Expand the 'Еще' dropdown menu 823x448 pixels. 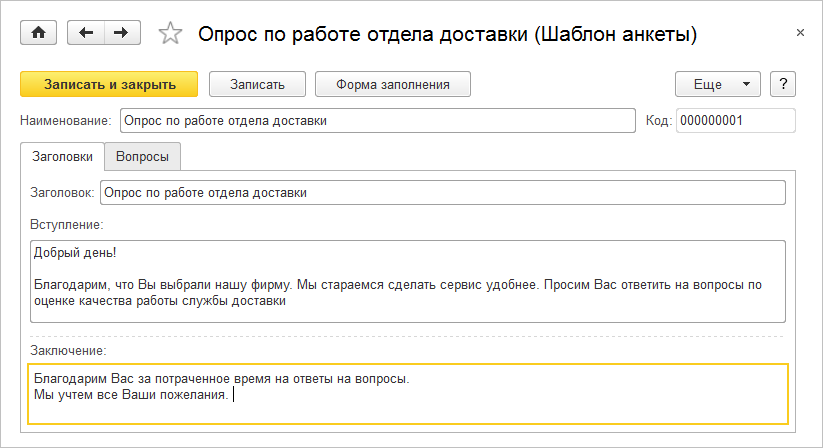(718, 84)
